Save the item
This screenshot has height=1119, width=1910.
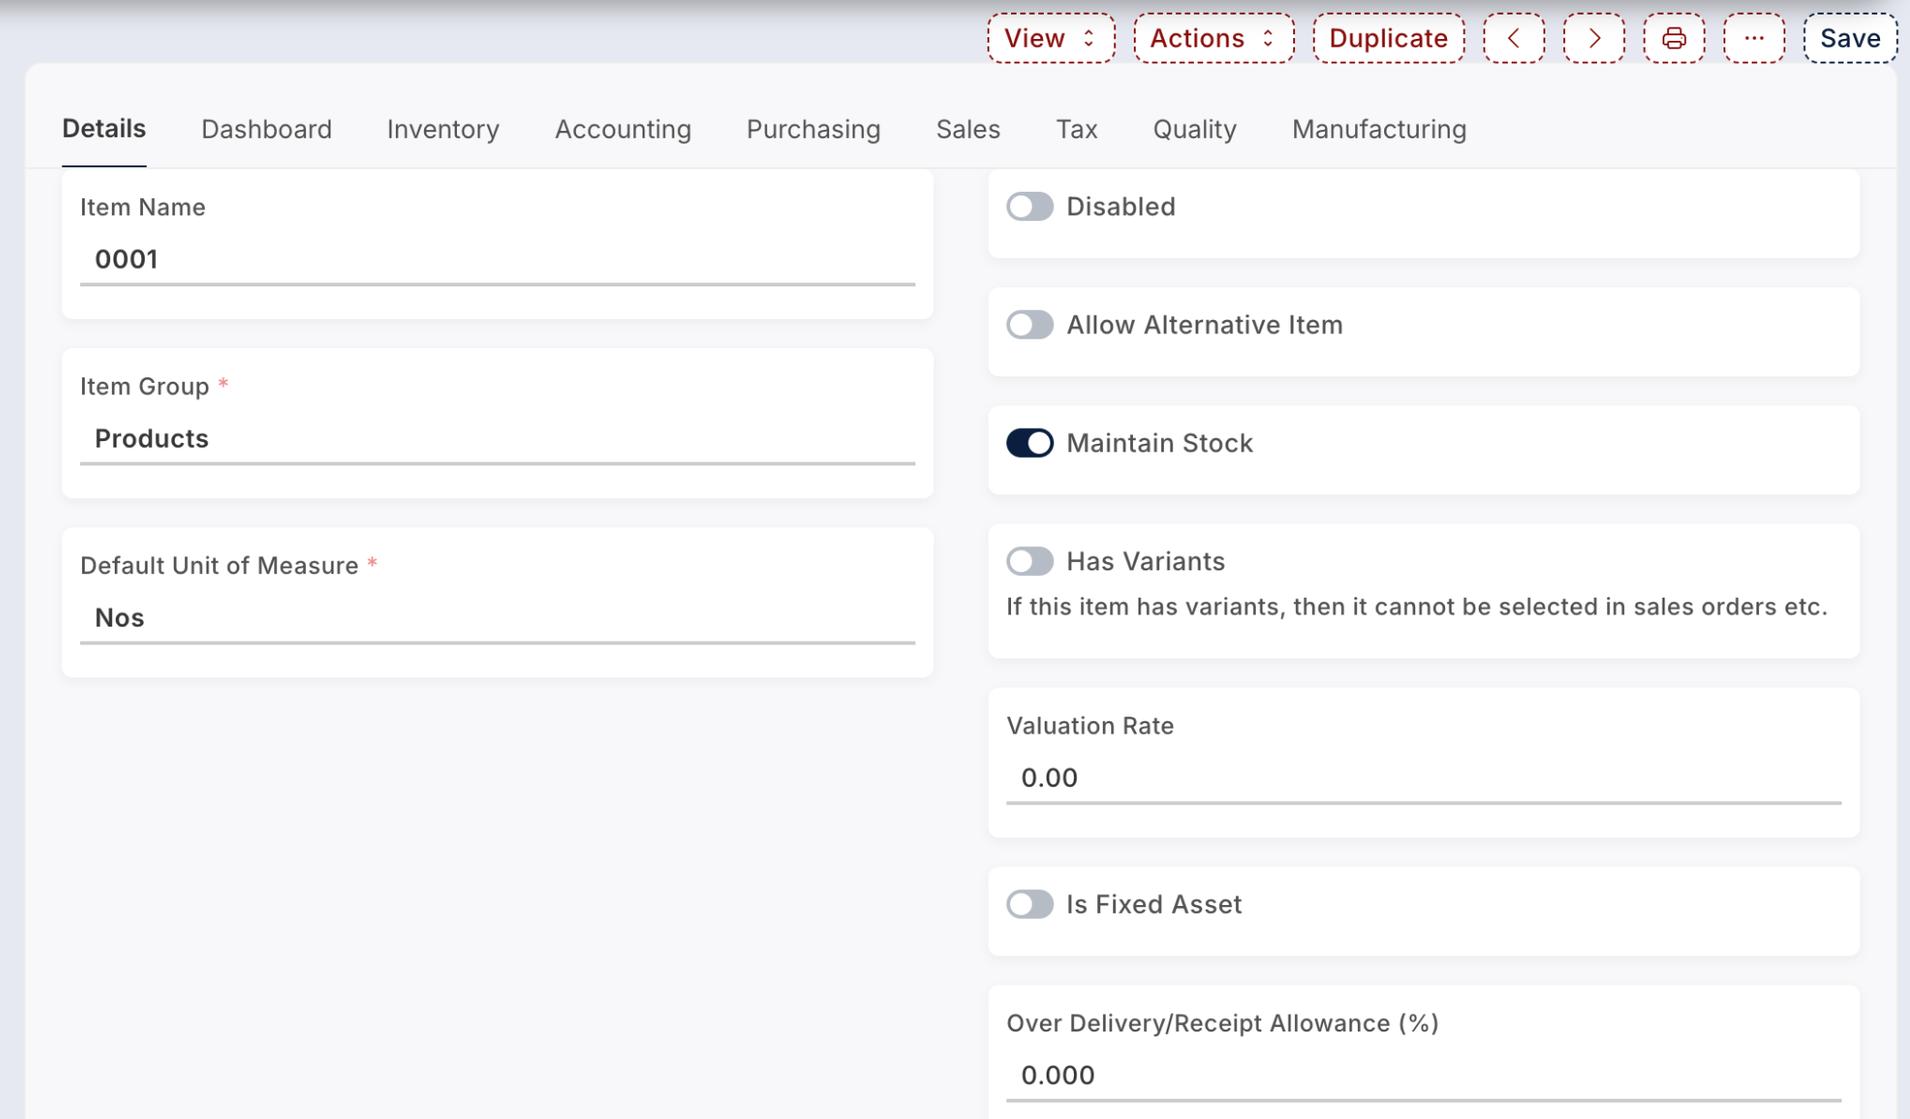click(x=1850, y=38)
